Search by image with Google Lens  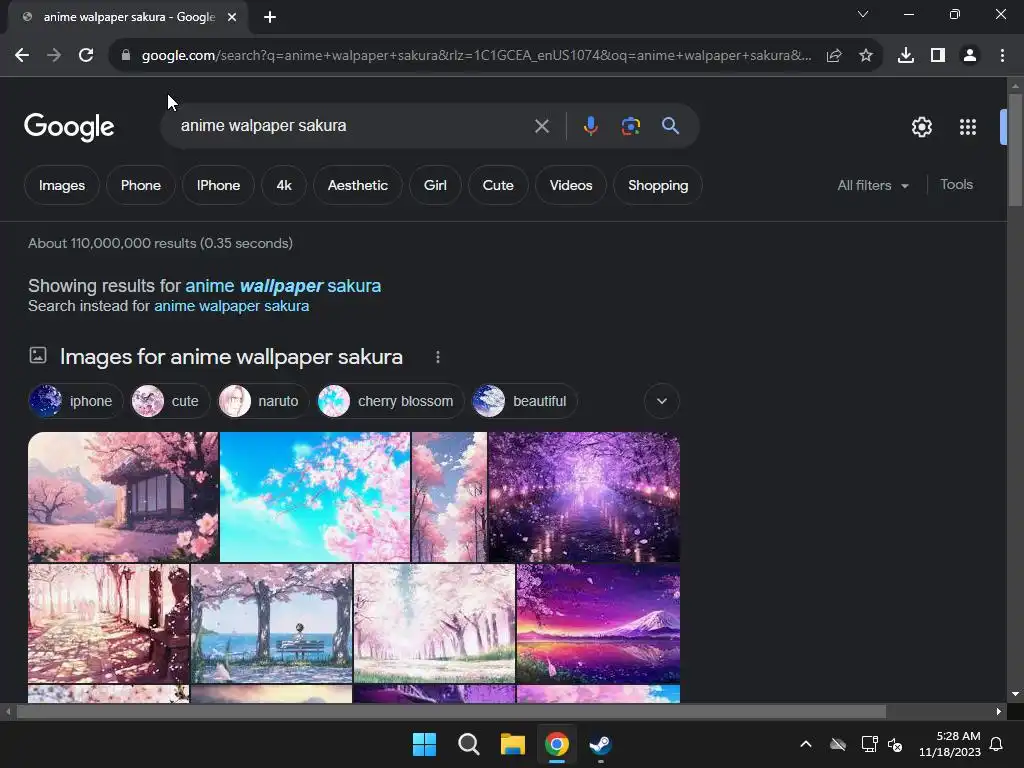[630, 126]
